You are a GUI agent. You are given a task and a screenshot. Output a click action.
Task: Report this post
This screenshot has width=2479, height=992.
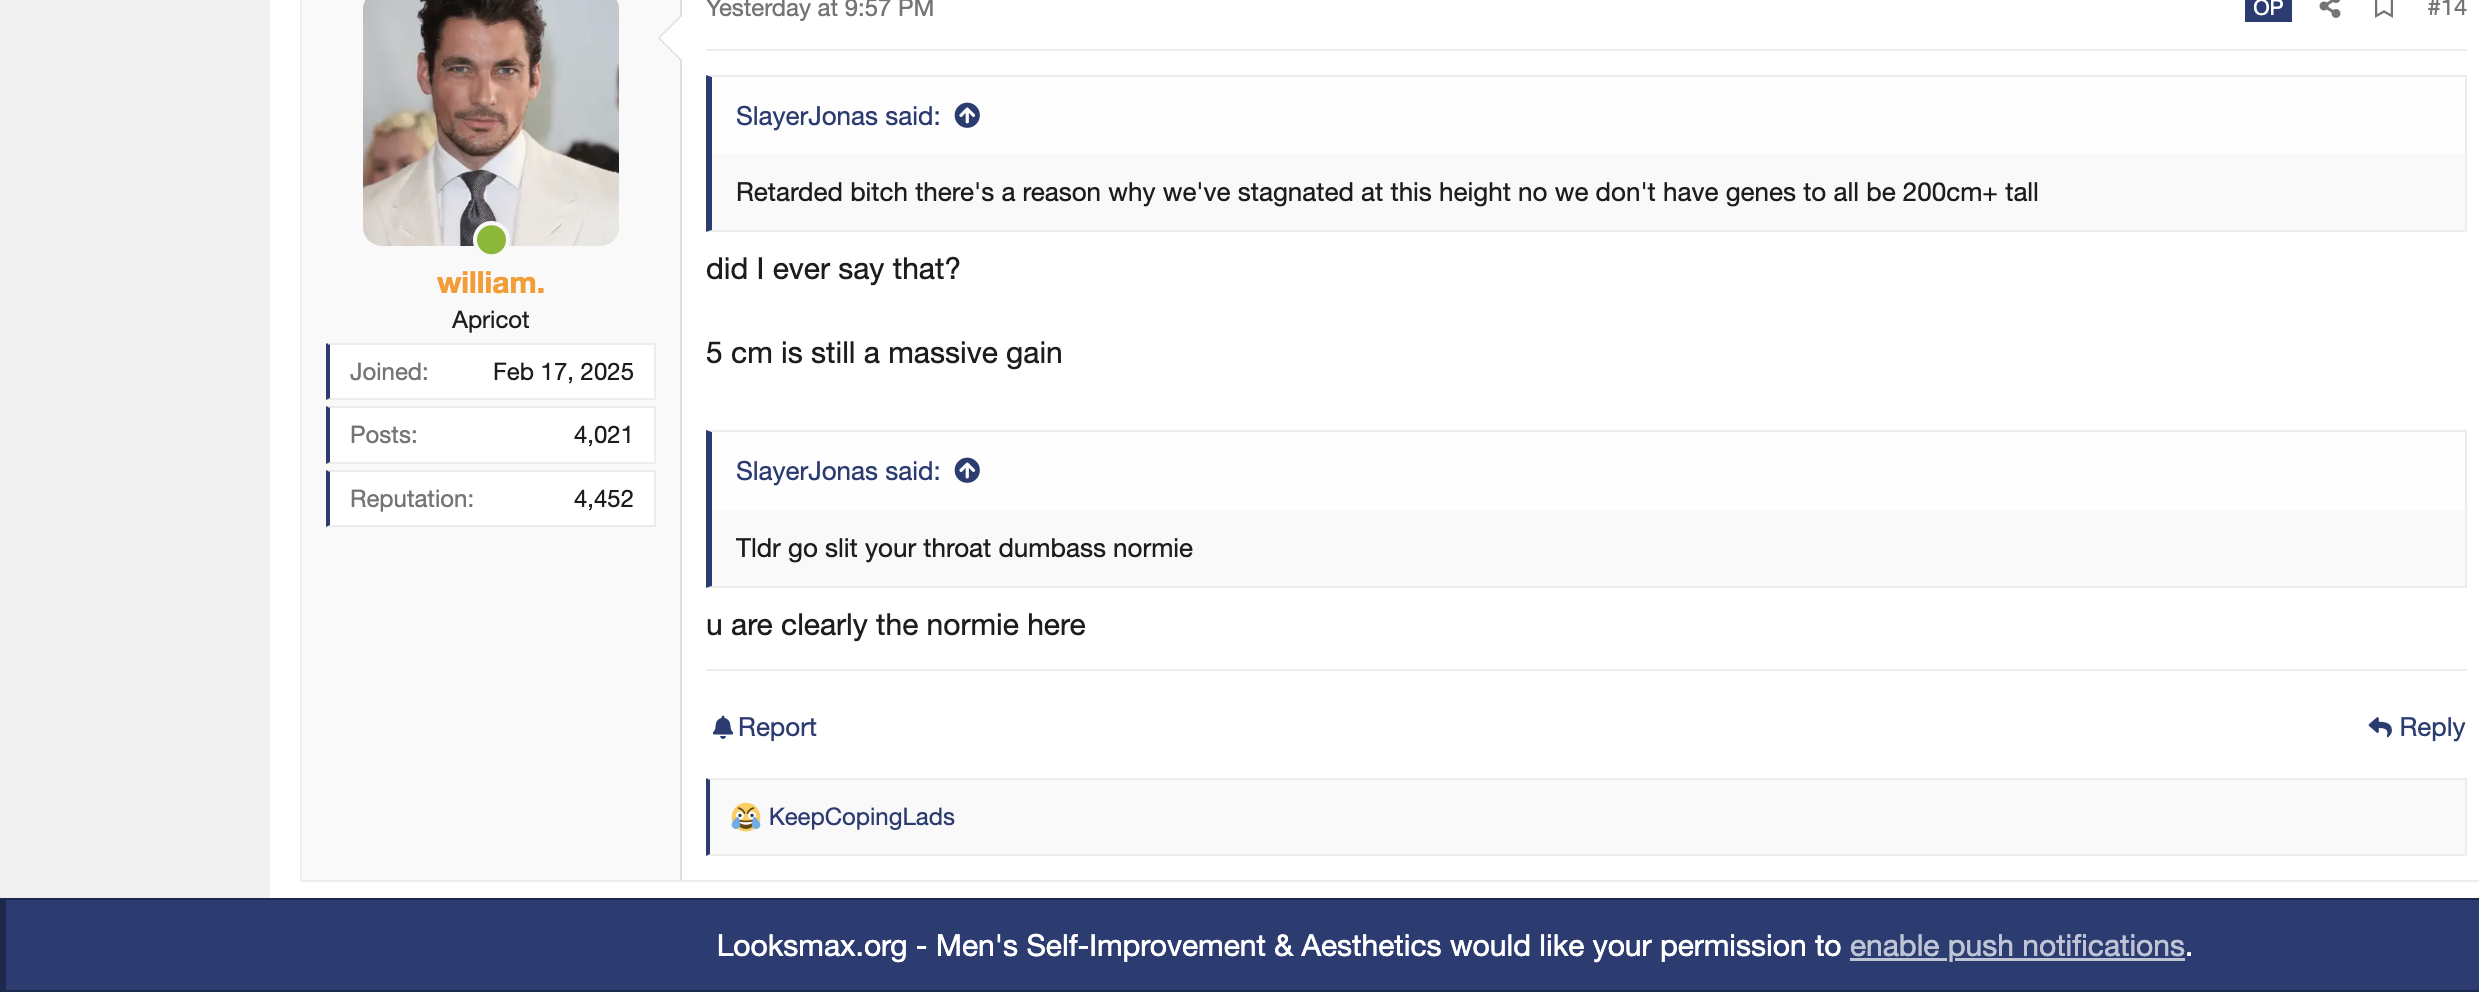click(765, 727)
